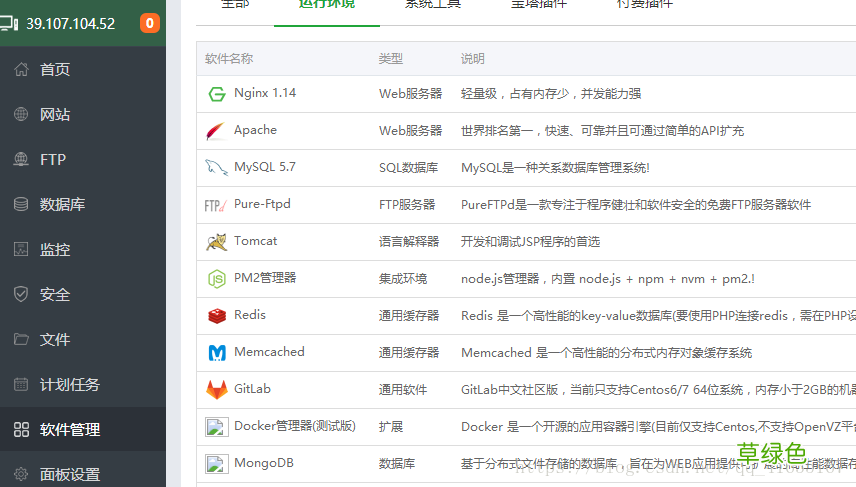Switch to the 全部 tab

235,4
